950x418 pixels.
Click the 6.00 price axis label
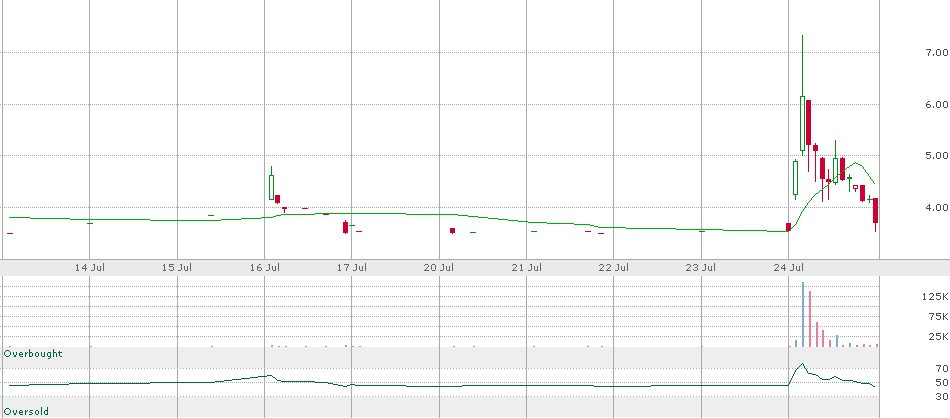[x=937, y=104]
